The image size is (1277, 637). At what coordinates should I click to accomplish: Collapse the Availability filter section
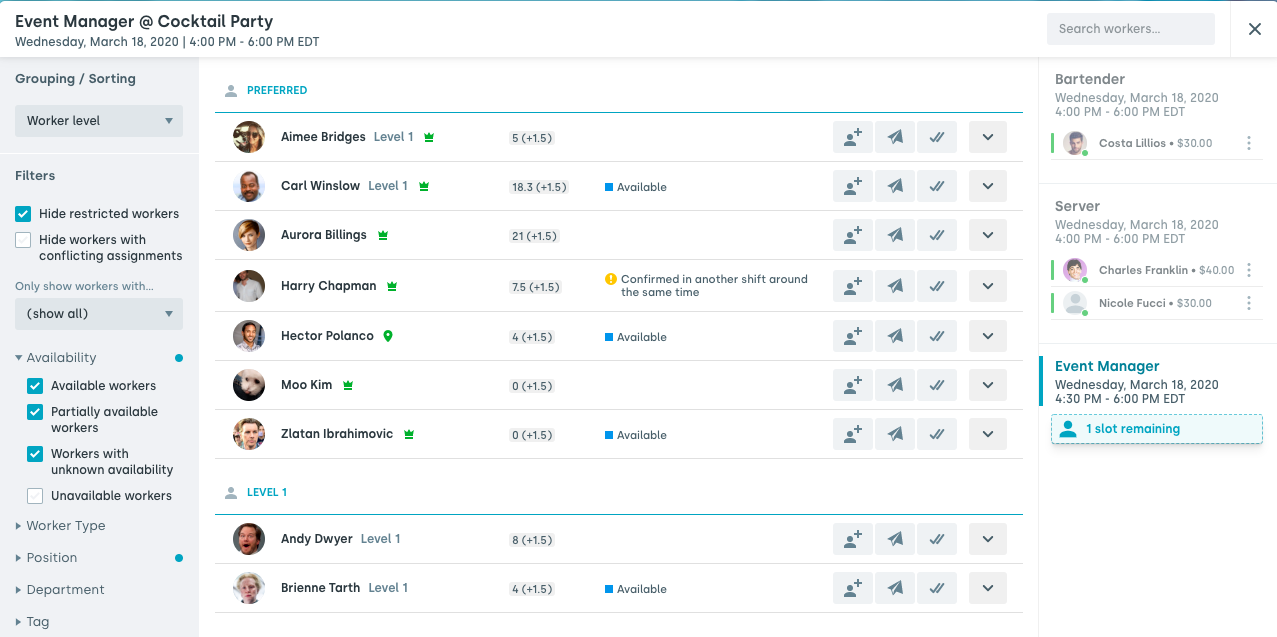coord(56,358)
